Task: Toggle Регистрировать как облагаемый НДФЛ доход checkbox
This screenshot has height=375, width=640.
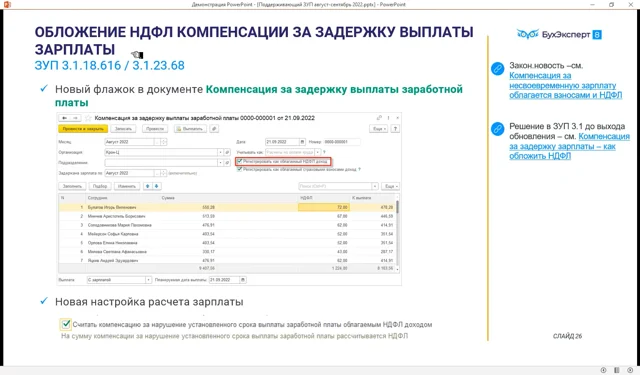Action: coord(240,162)
